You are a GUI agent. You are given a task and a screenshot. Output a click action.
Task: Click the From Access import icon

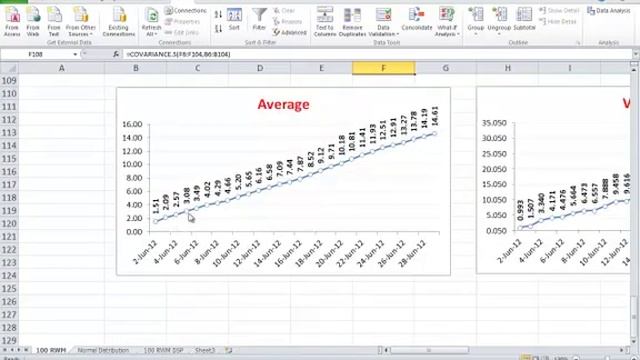[12, 22]
